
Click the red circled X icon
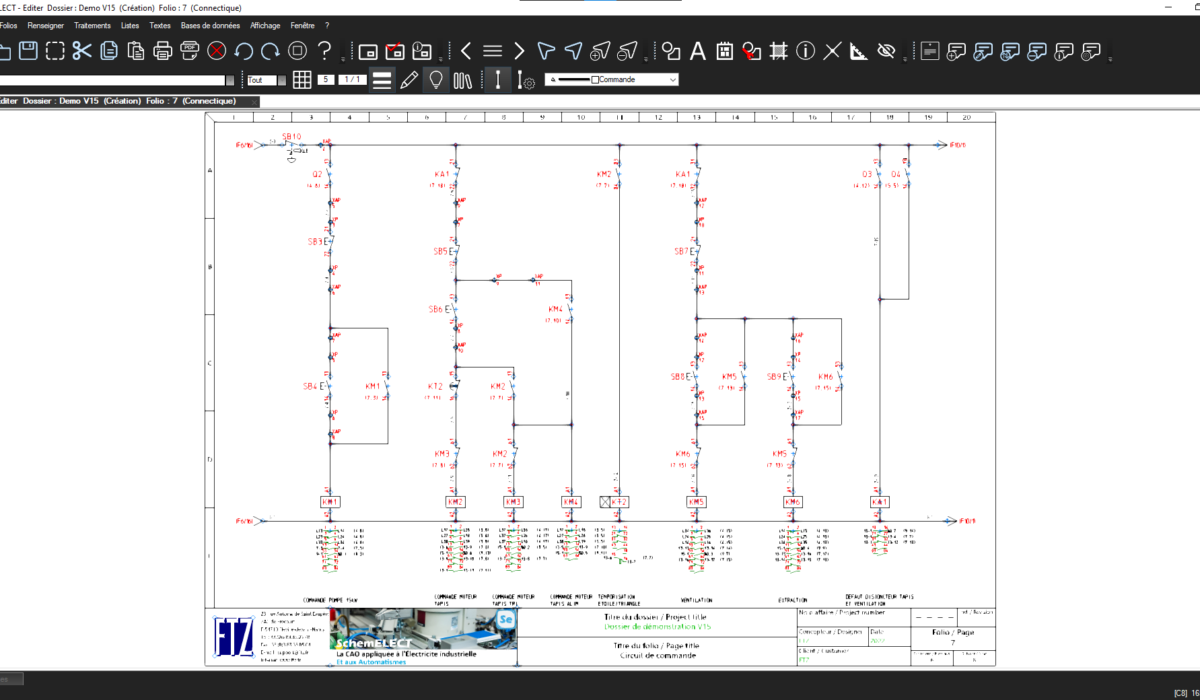(217, 50)
